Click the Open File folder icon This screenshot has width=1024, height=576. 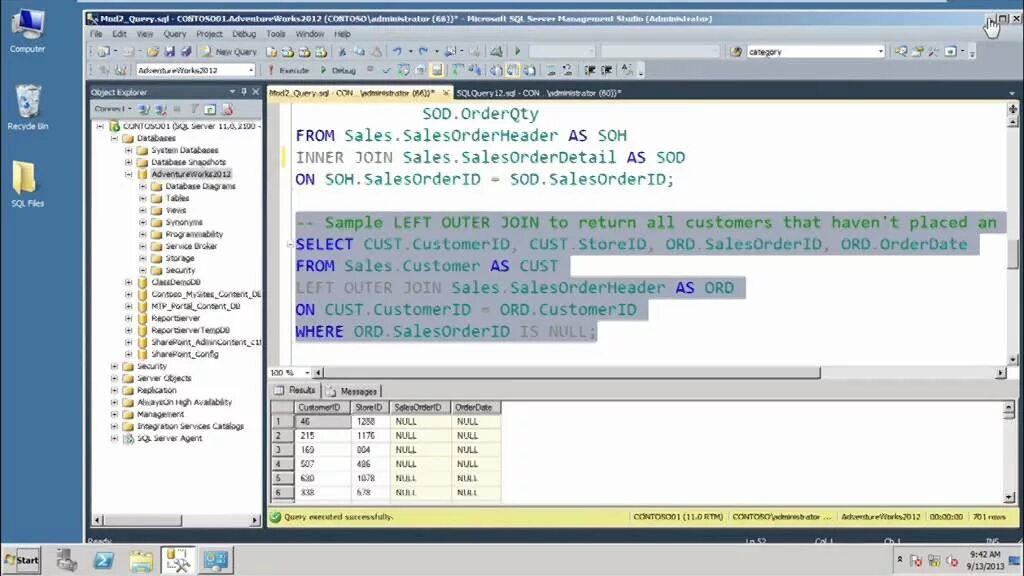coord(153,52)
